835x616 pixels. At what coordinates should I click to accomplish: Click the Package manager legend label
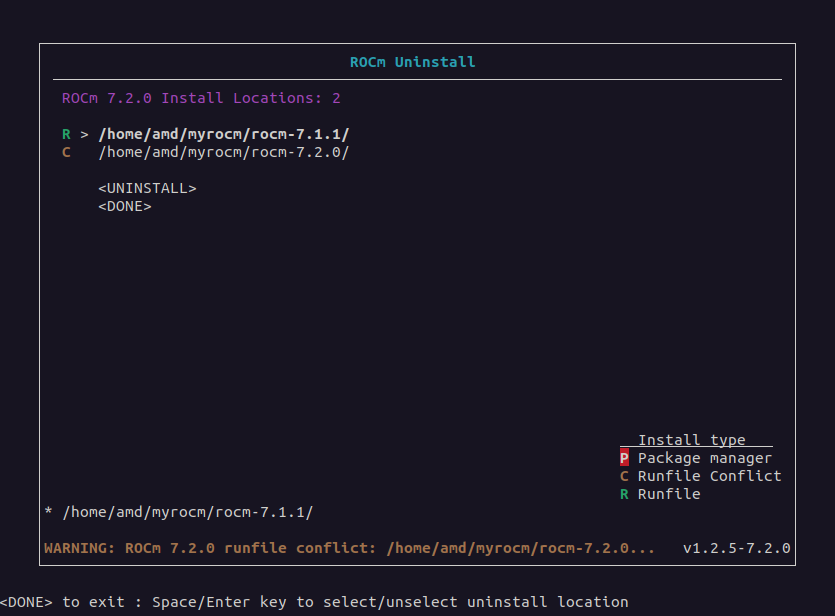tap(705, 458)
